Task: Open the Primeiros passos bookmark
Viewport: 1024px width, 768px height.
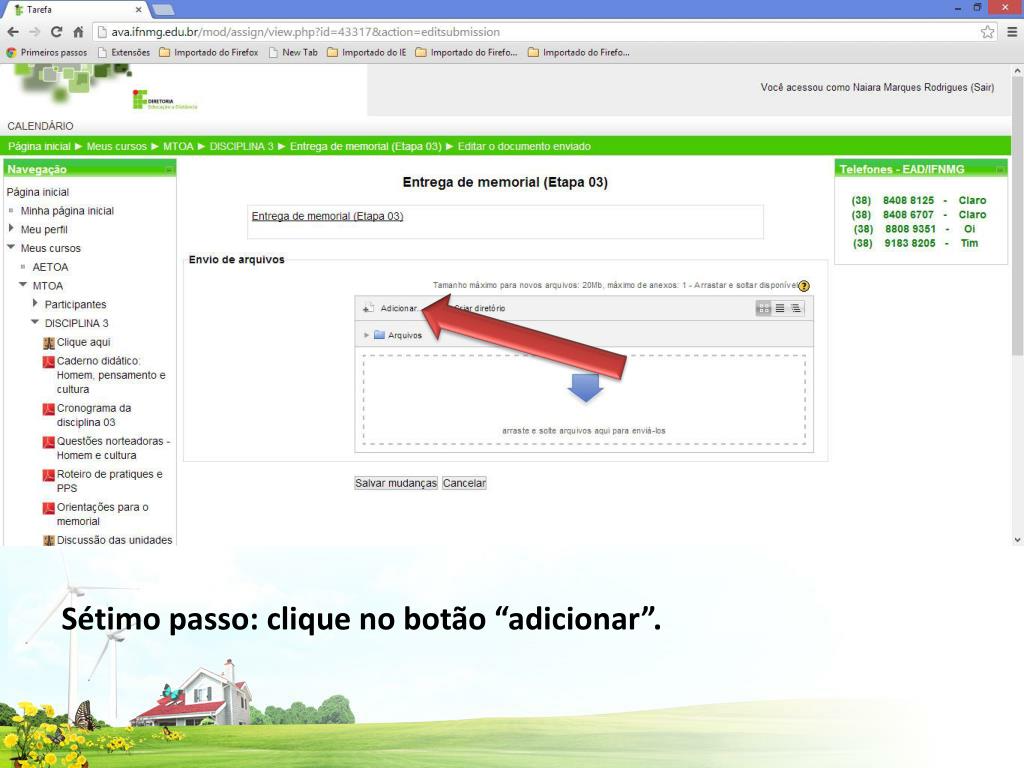Action: (46, 52)
